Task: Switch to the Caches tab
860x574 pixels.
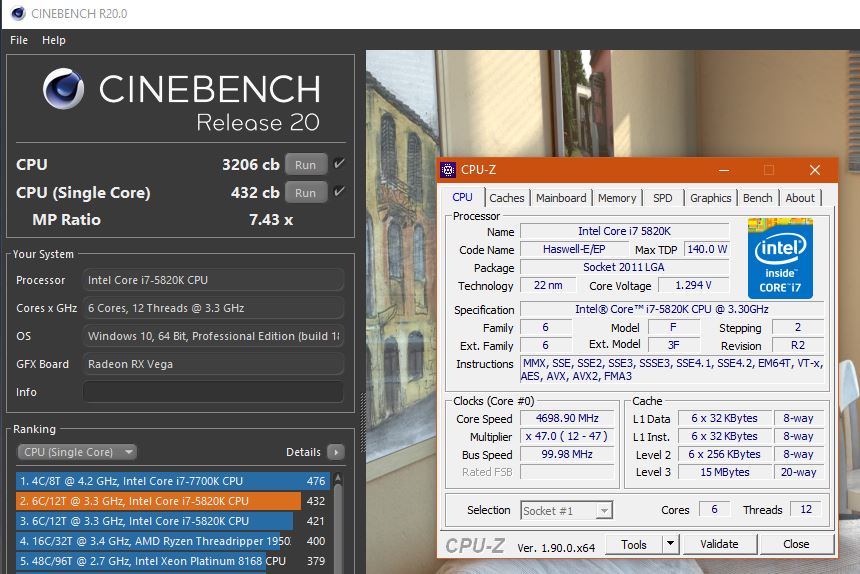Action: 507,198
